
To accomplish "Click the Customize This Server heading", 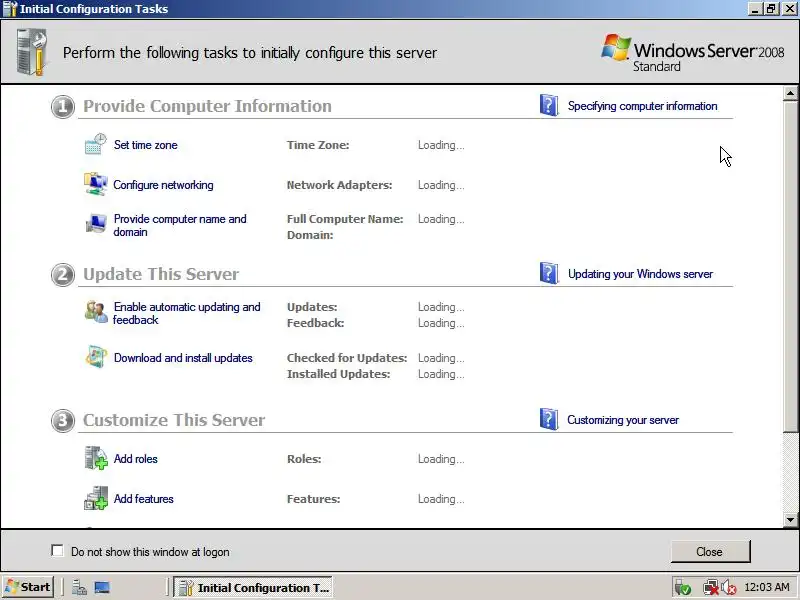I will (x=174, y=420).
